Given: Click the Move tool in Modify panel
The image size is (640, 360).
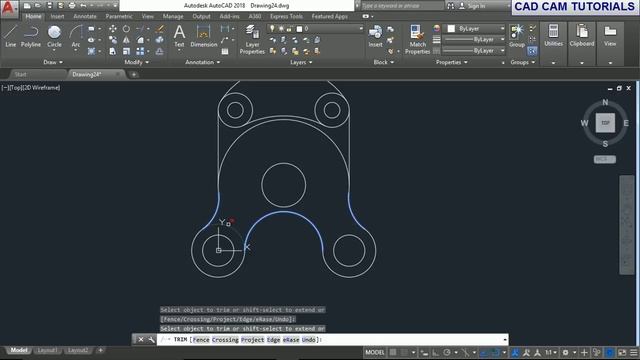Looking at the screenshot, I should pyautogui.click(x=113, y=29).
